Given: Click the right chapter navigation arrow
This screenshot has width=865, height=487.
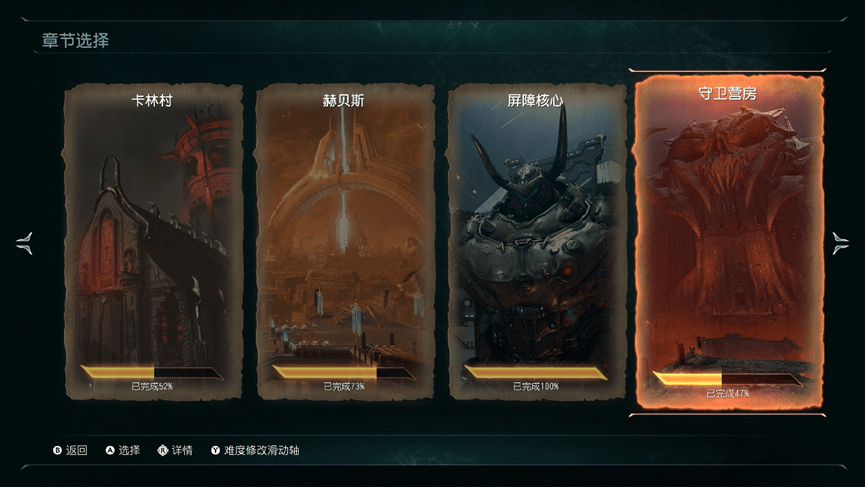Looking at the screenshot, I should point(840,243).
